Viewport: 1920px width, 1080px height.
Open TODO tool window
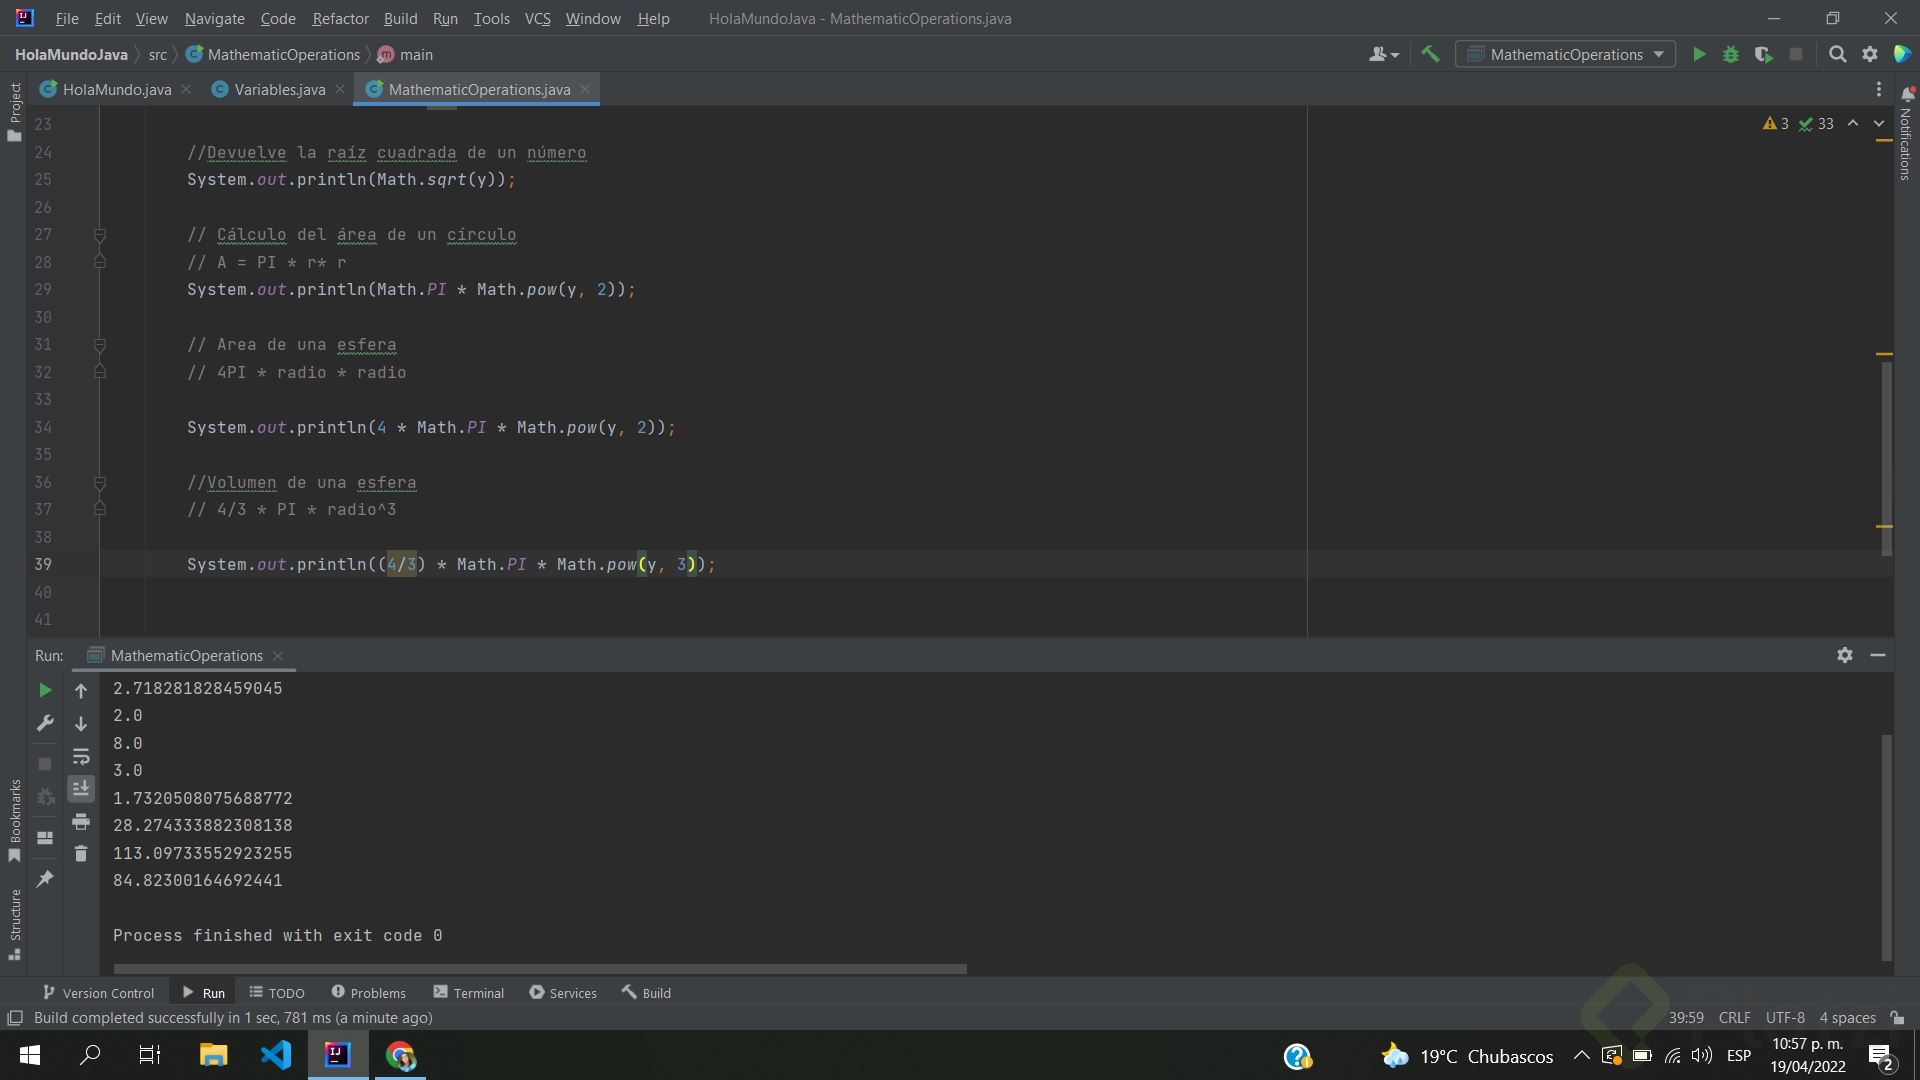(277, 992)
